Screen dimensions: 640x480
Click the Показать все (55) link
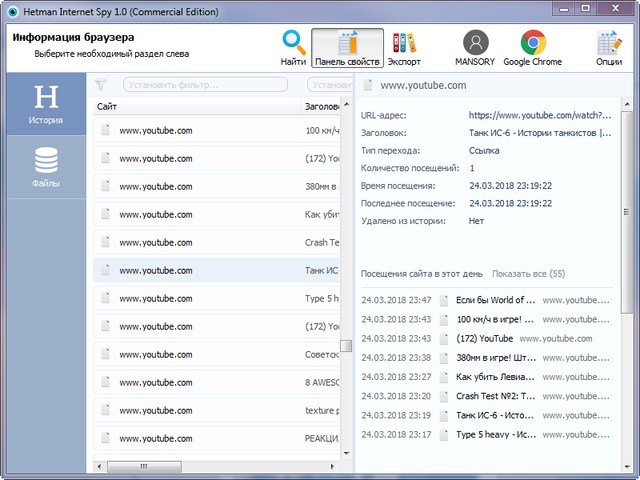pyautogui.click(x=529, y=274)
